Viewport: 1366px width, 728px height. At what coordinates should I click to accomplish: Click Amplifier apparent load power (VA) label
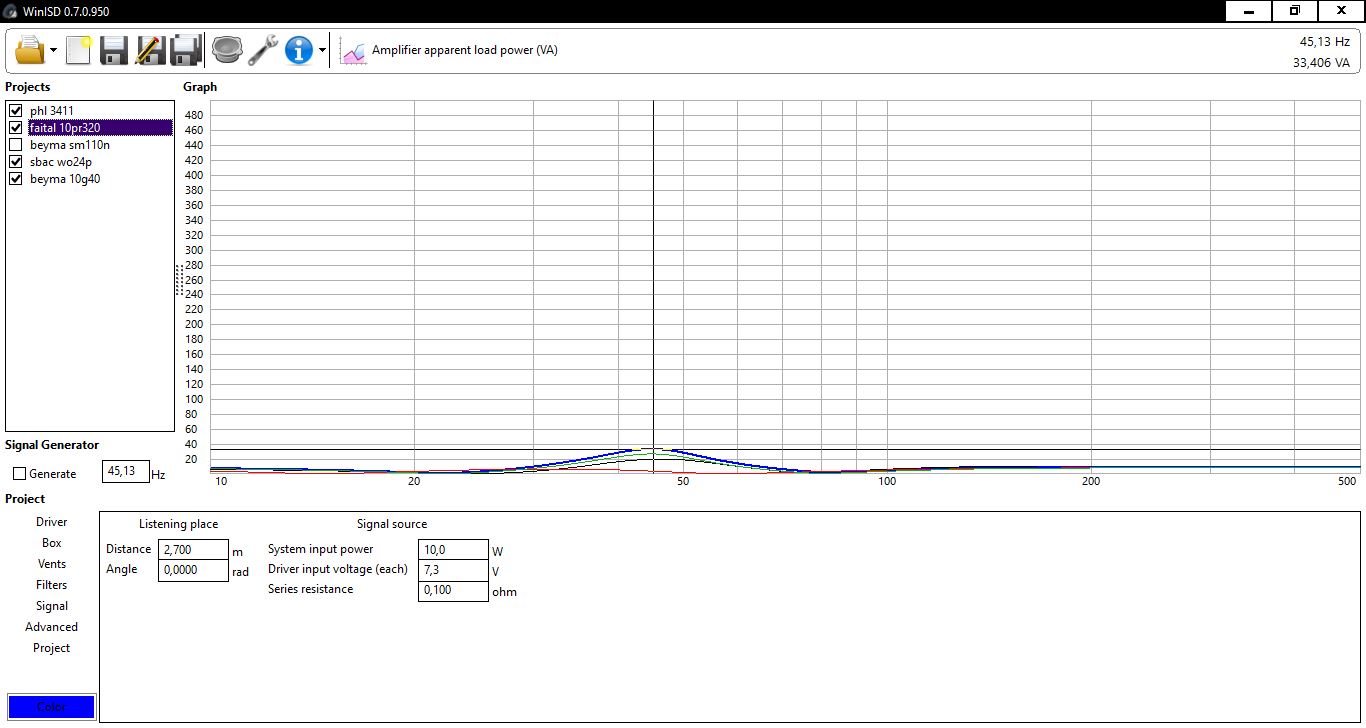pyautogui.click(x=465, y=50)
